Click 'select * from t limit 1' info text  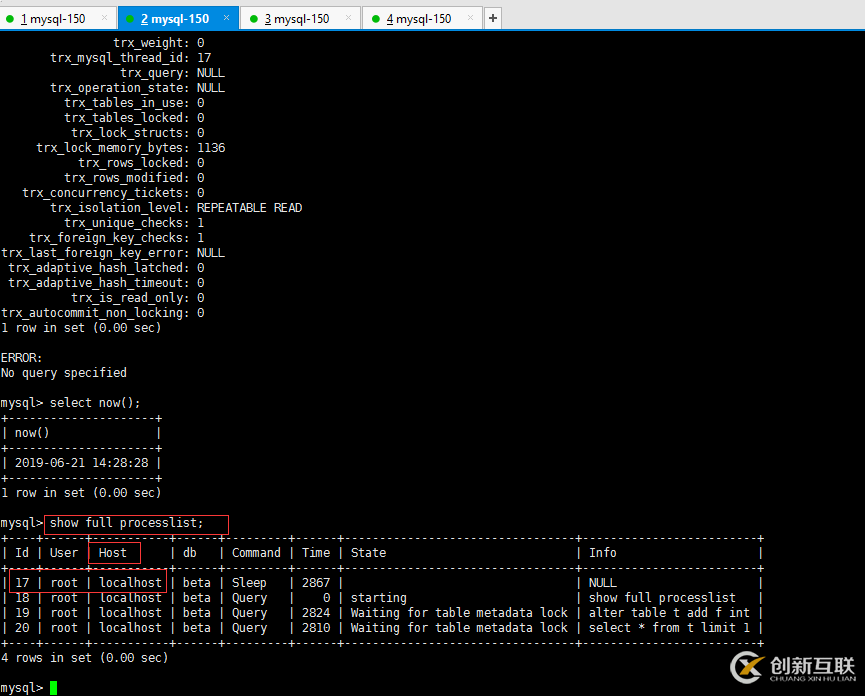669,628
